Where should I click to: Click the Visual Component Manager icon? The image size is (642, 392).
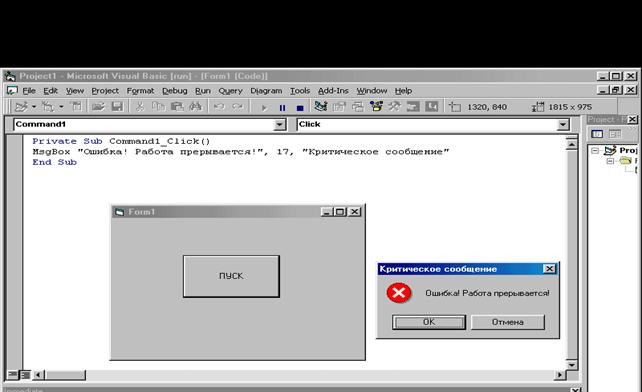(x=432, y=106)
